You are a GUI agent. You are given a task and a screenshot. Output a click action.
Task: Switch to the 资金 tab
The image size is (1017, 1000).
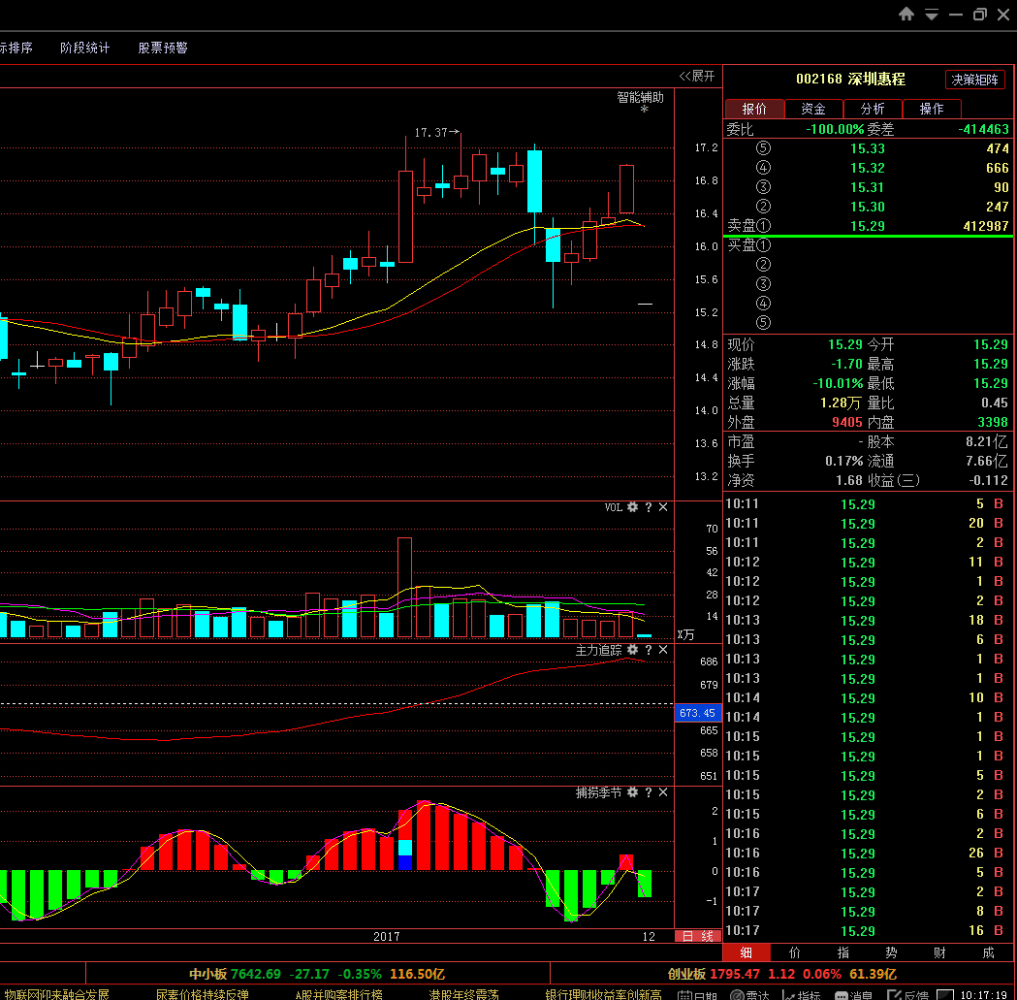[x=813, y=109]
